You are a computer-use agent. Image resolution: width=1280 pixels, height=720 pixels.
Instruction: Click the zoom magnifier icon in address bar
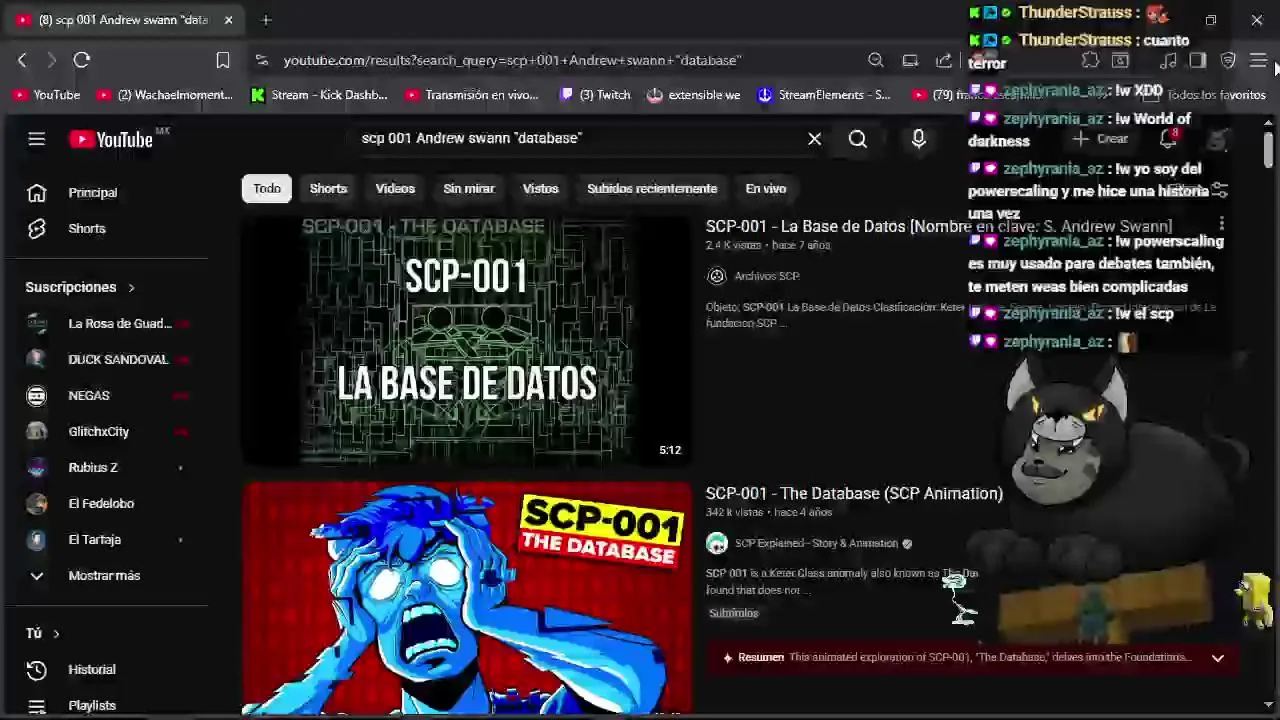876,60
